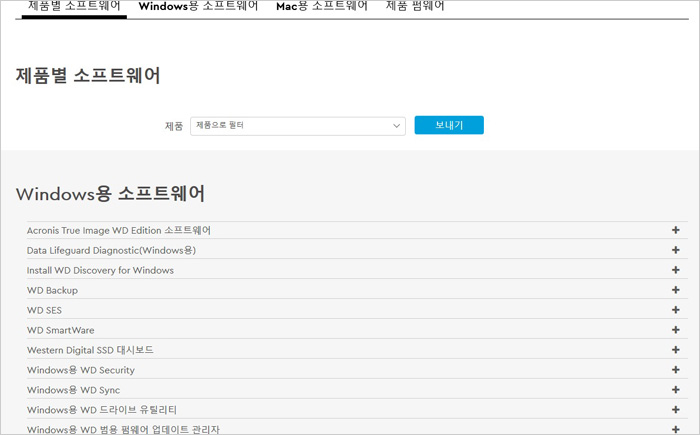The image size is (700, 435).
Task: Open Data Lifeguard Diagnostic(Windows용) text
Action: (x=111, y=251)
